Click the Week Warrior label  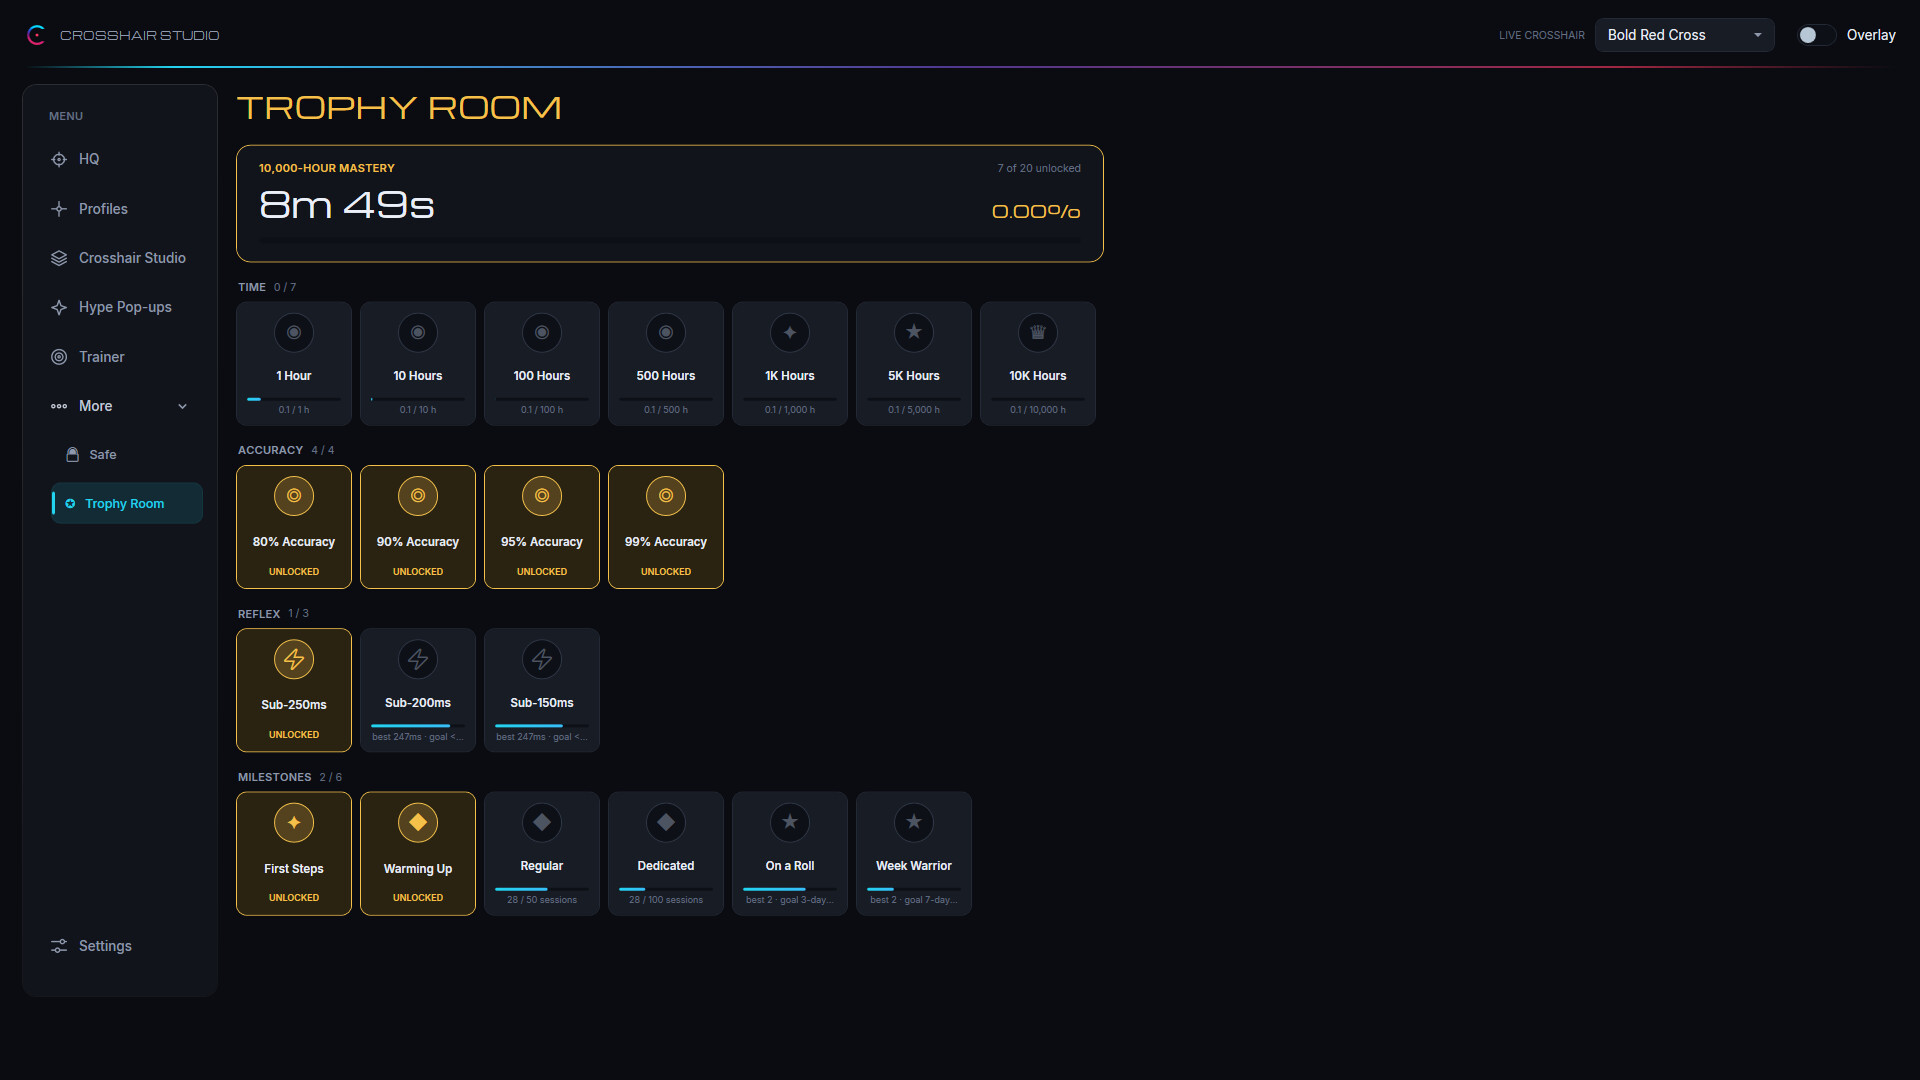[x=914, y=866]
